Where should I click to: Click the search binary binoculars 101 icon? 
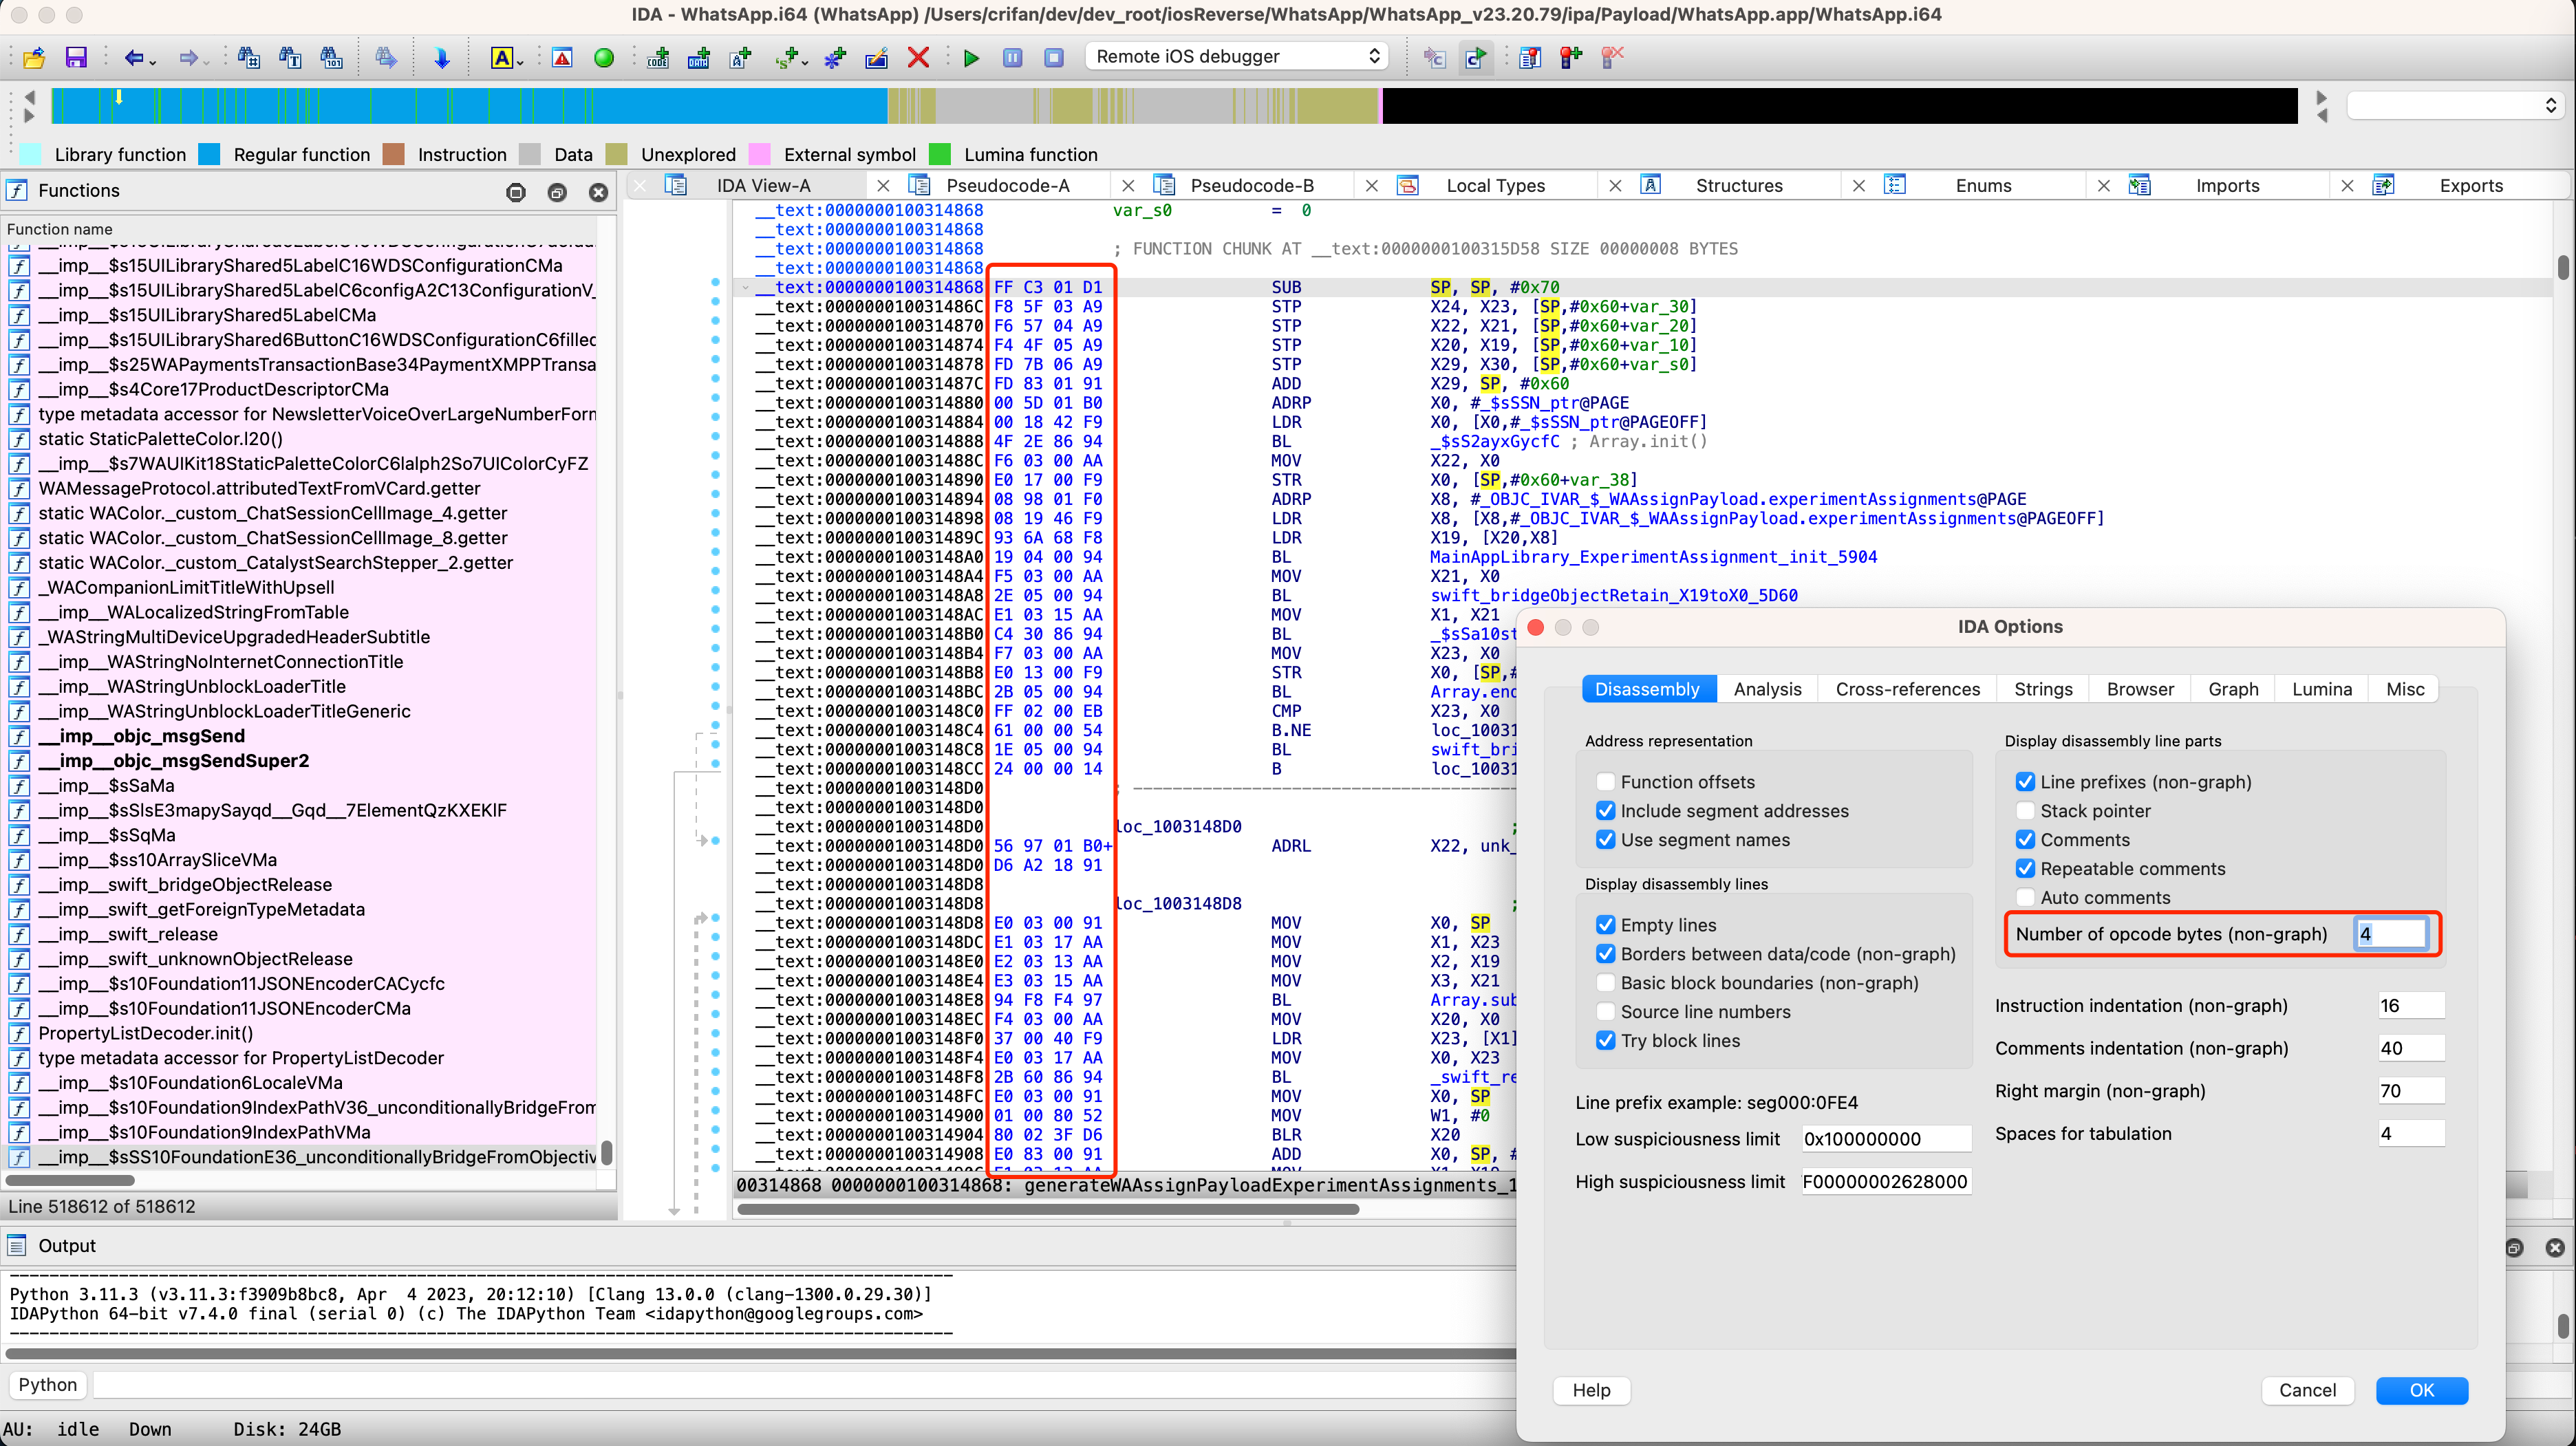(x=331, y=57)
